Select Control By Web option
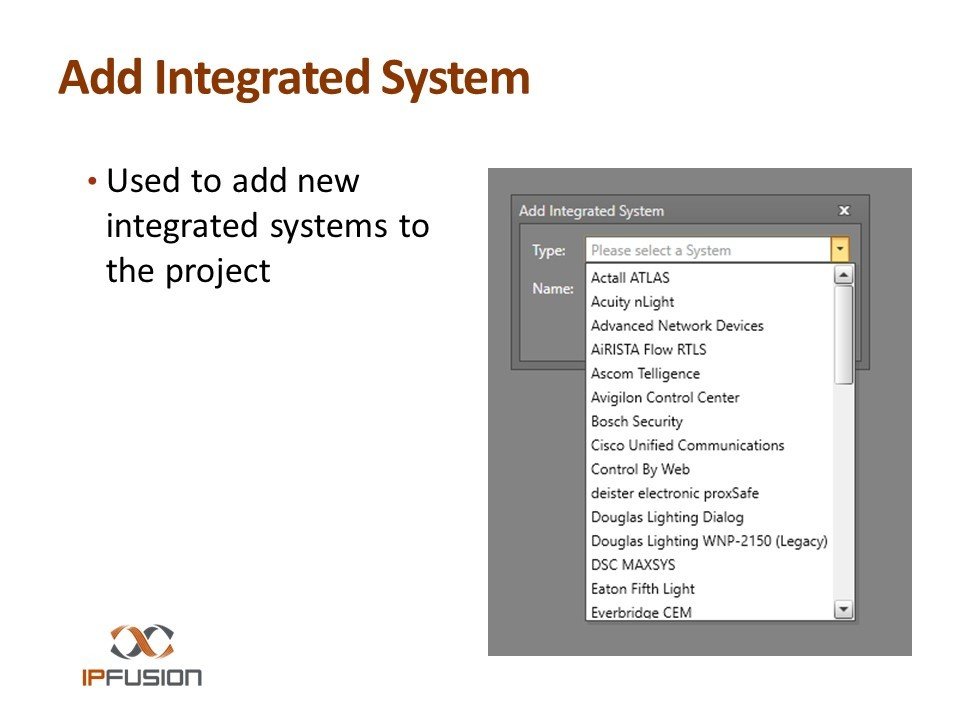Viewport: 960px width, 720px height. [710, 469]
